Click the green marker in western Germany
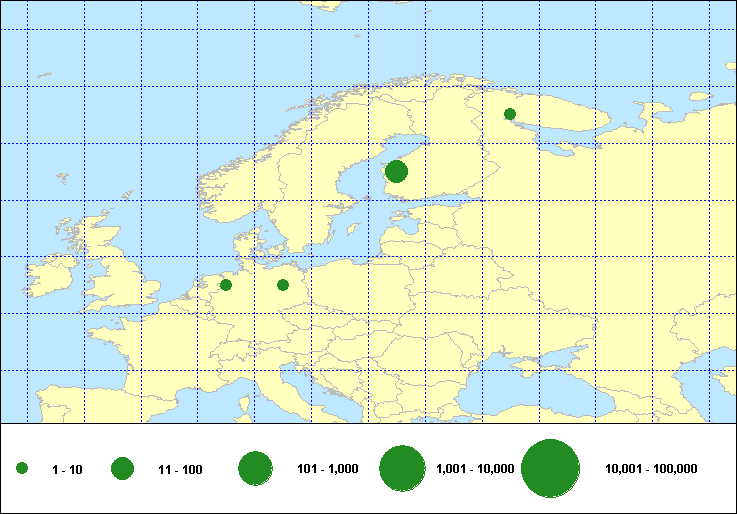The image size is (737, 514). 226,285
